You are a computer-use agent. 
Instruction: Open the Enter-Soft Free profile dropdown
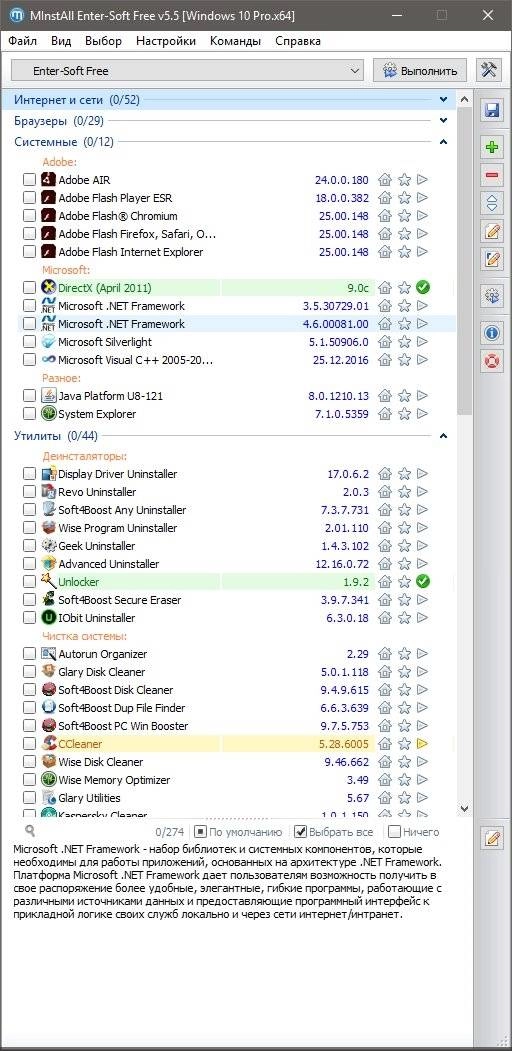(x=188, y=70)
